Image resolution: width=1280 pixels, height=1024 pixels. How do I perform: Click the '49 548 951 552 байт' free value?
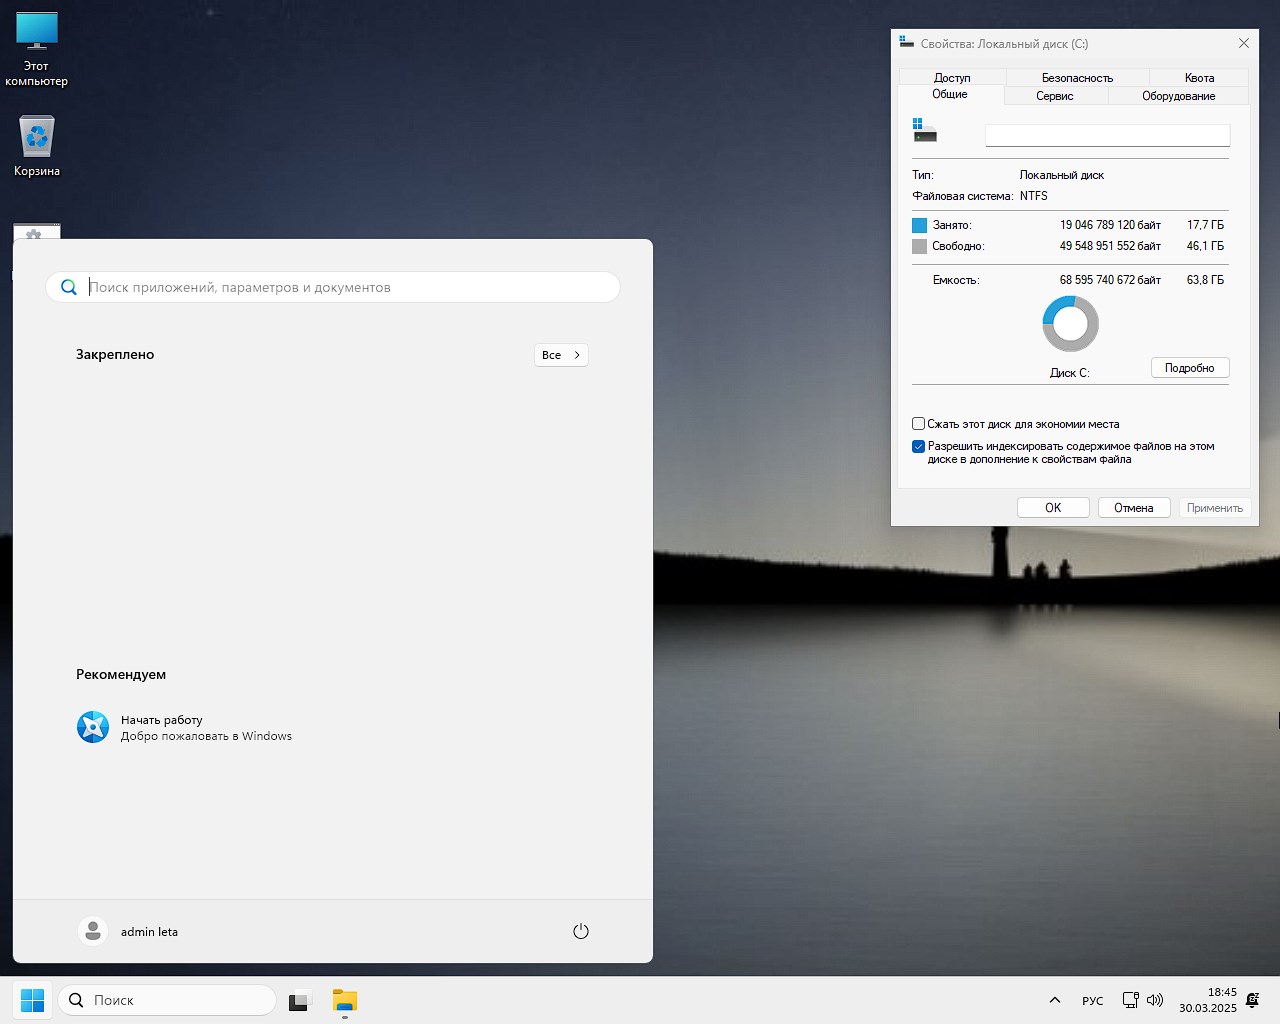pyautogui.click(x=1110, y=246)
